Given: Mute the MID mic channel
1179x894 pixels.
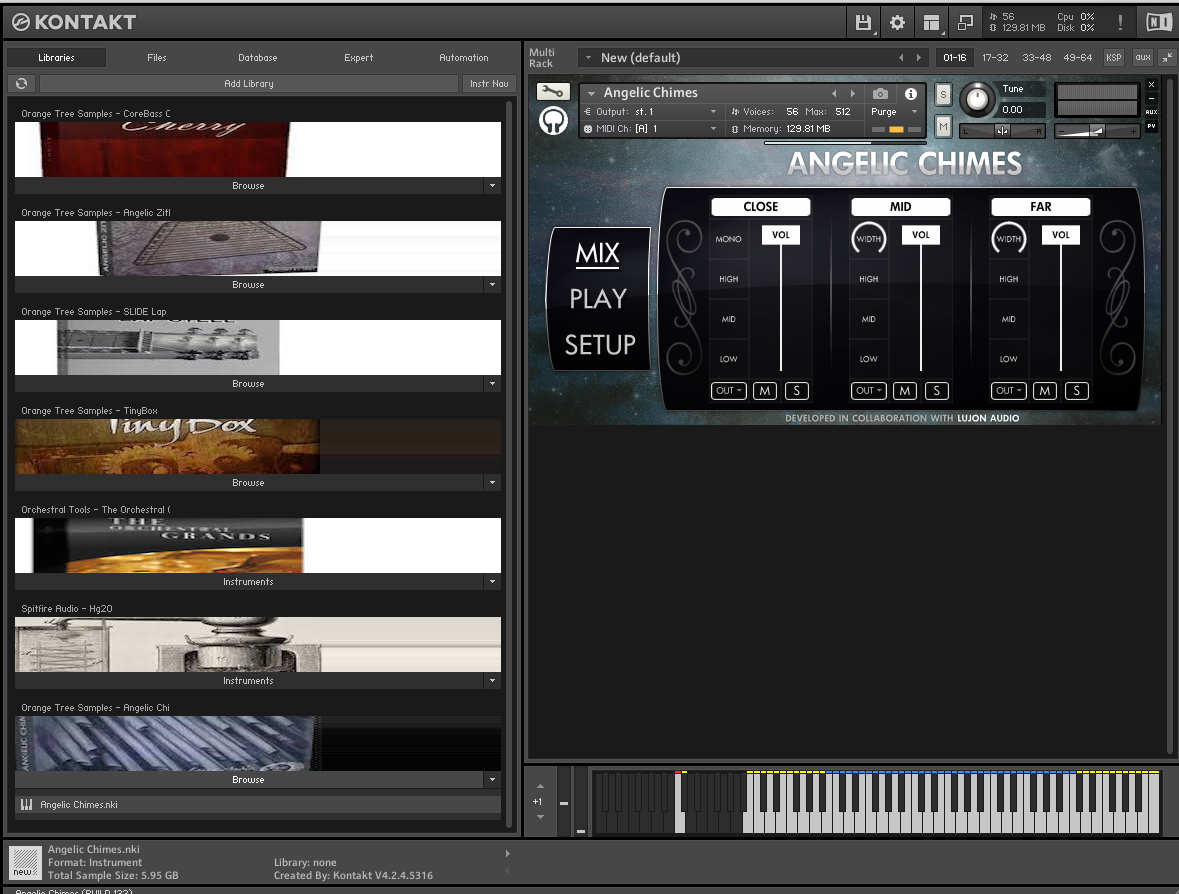Looking at the screenshot, I should click(x=905, y=391).
